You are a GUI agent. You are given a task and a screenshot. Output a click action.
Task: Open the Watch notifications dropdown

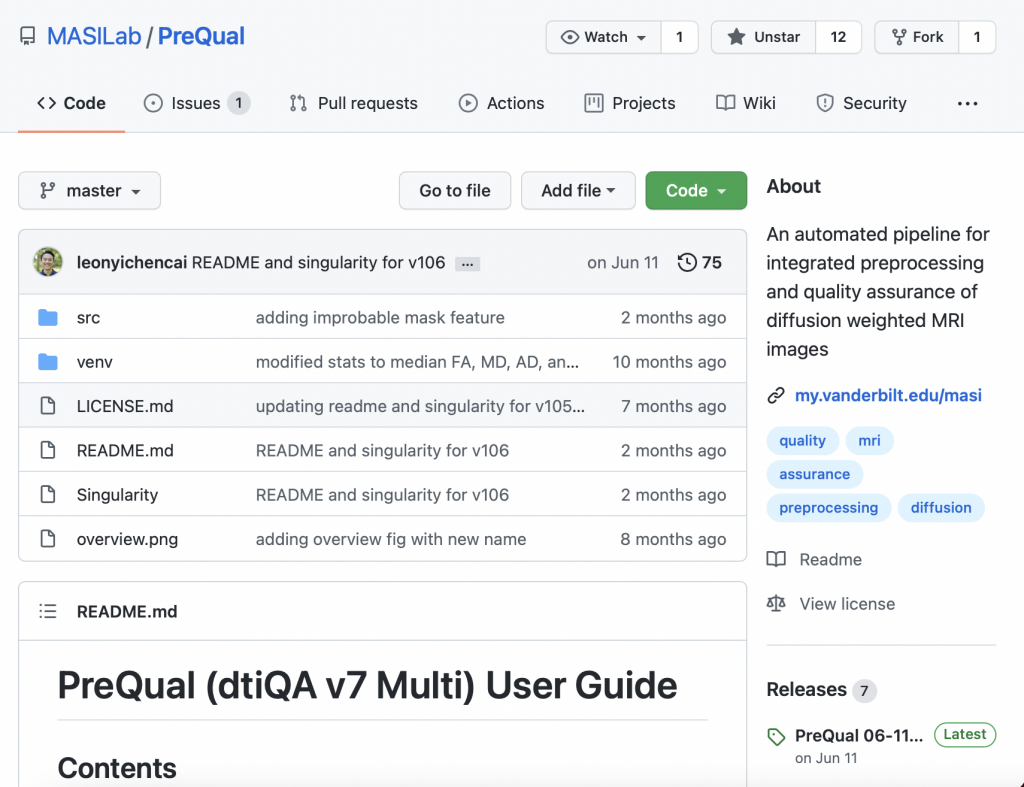pos(603,37)
